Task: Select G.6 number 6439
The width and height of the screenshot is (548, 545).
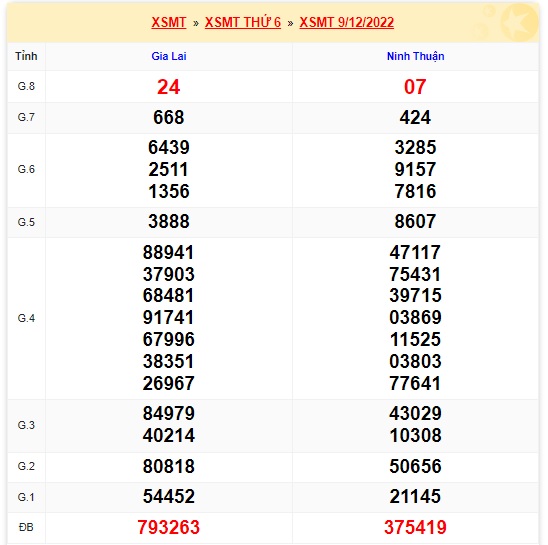Action: (x=169, y=147)
